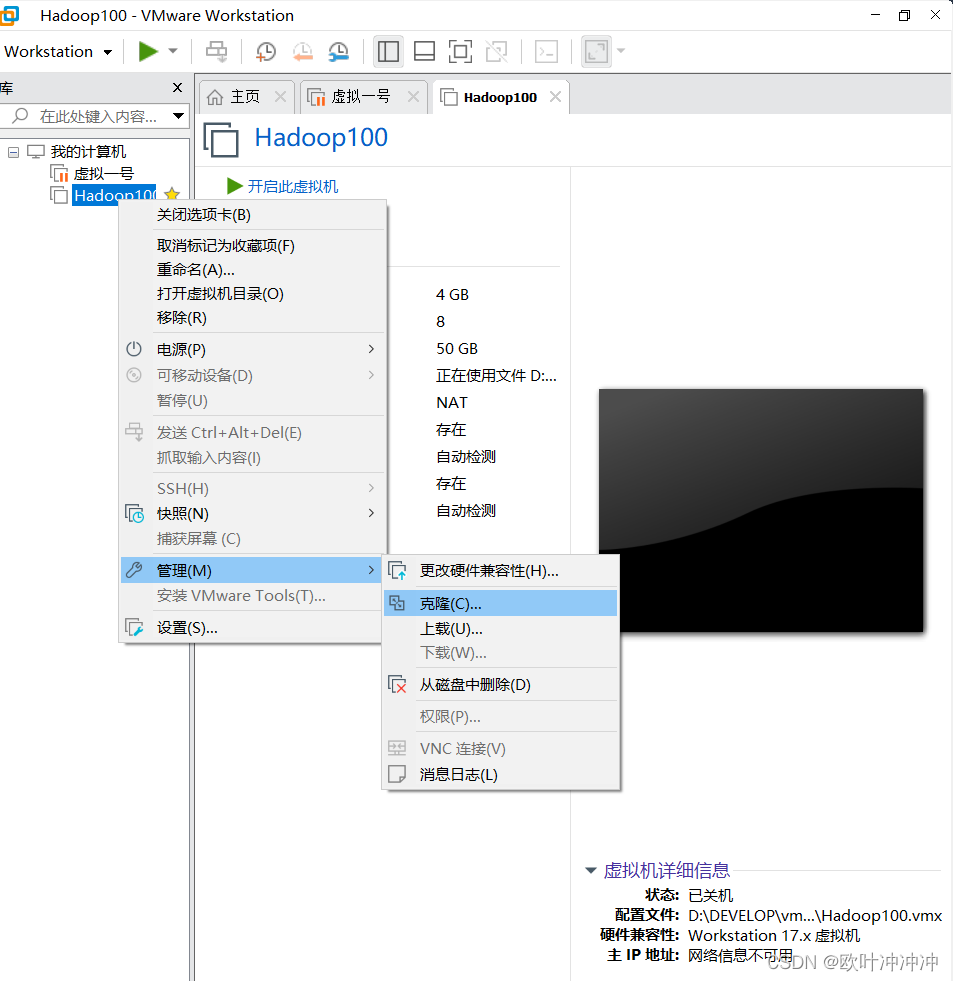This screenshot has height=981, width=953.
Task: Click the library search input field
Action: (x=94, y=116)
